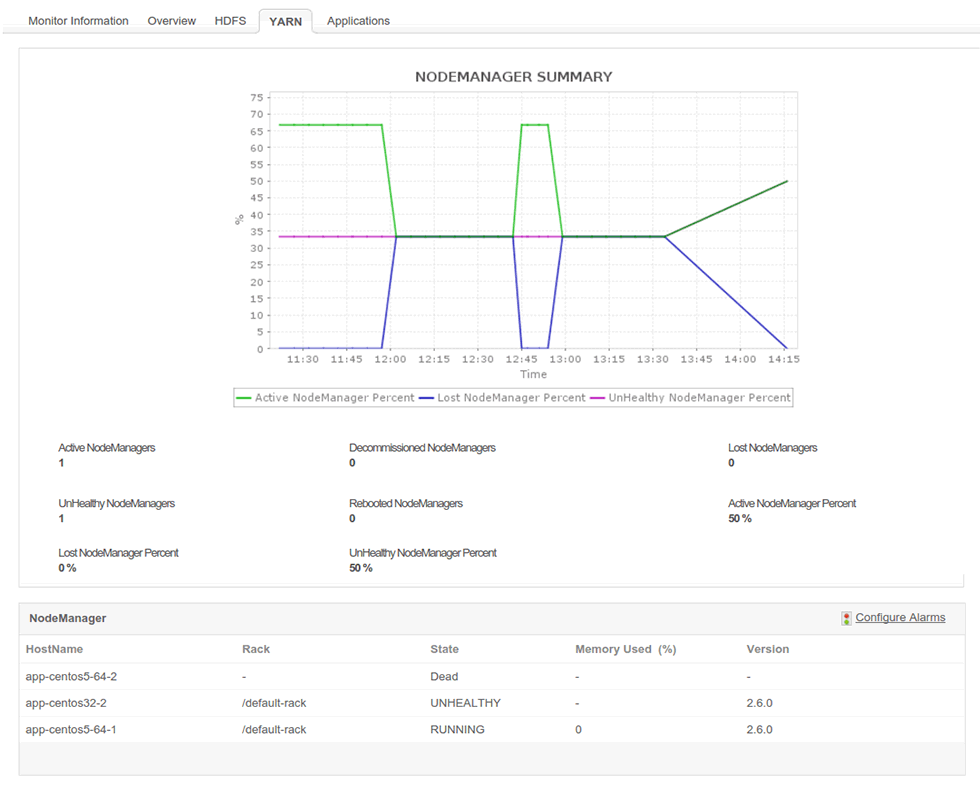This screenshot has width=980, height=797.
Task: Click version 2.6.0 for app-centos5-64-1
Action: pyautogui.click(x=759, y=729)
